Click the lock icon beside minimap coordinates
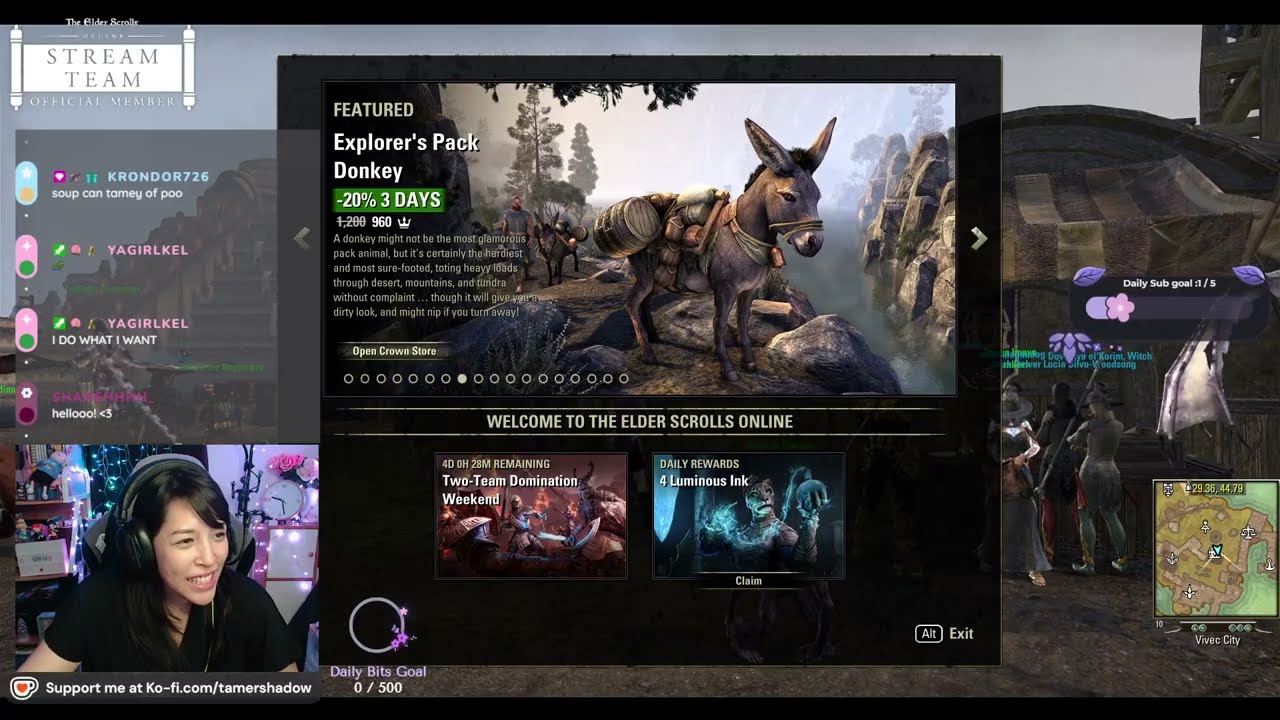 pos(1186,488)
